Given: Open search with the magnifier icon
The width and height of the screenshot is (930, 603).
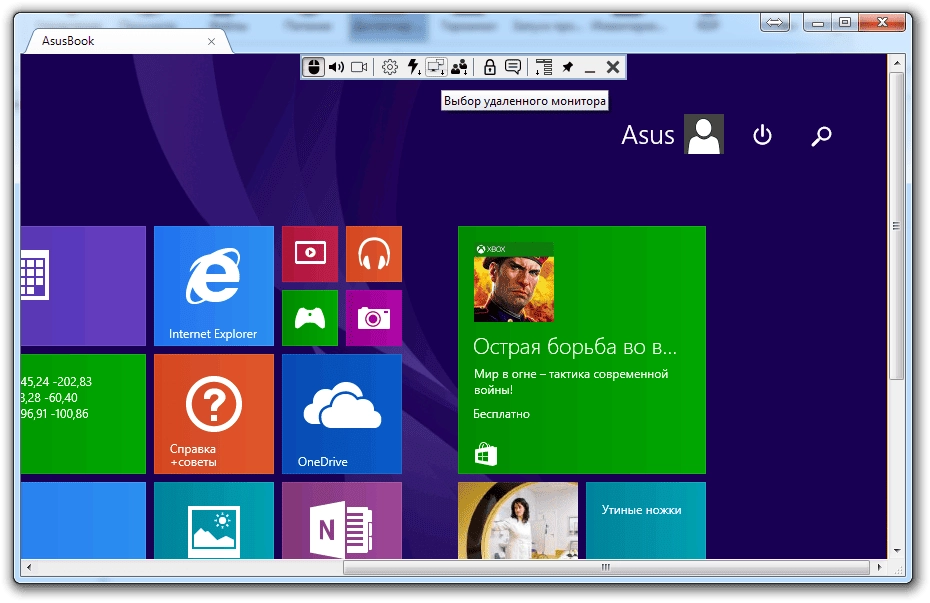Looking at the screenshot, I should (x=821, y=136).
